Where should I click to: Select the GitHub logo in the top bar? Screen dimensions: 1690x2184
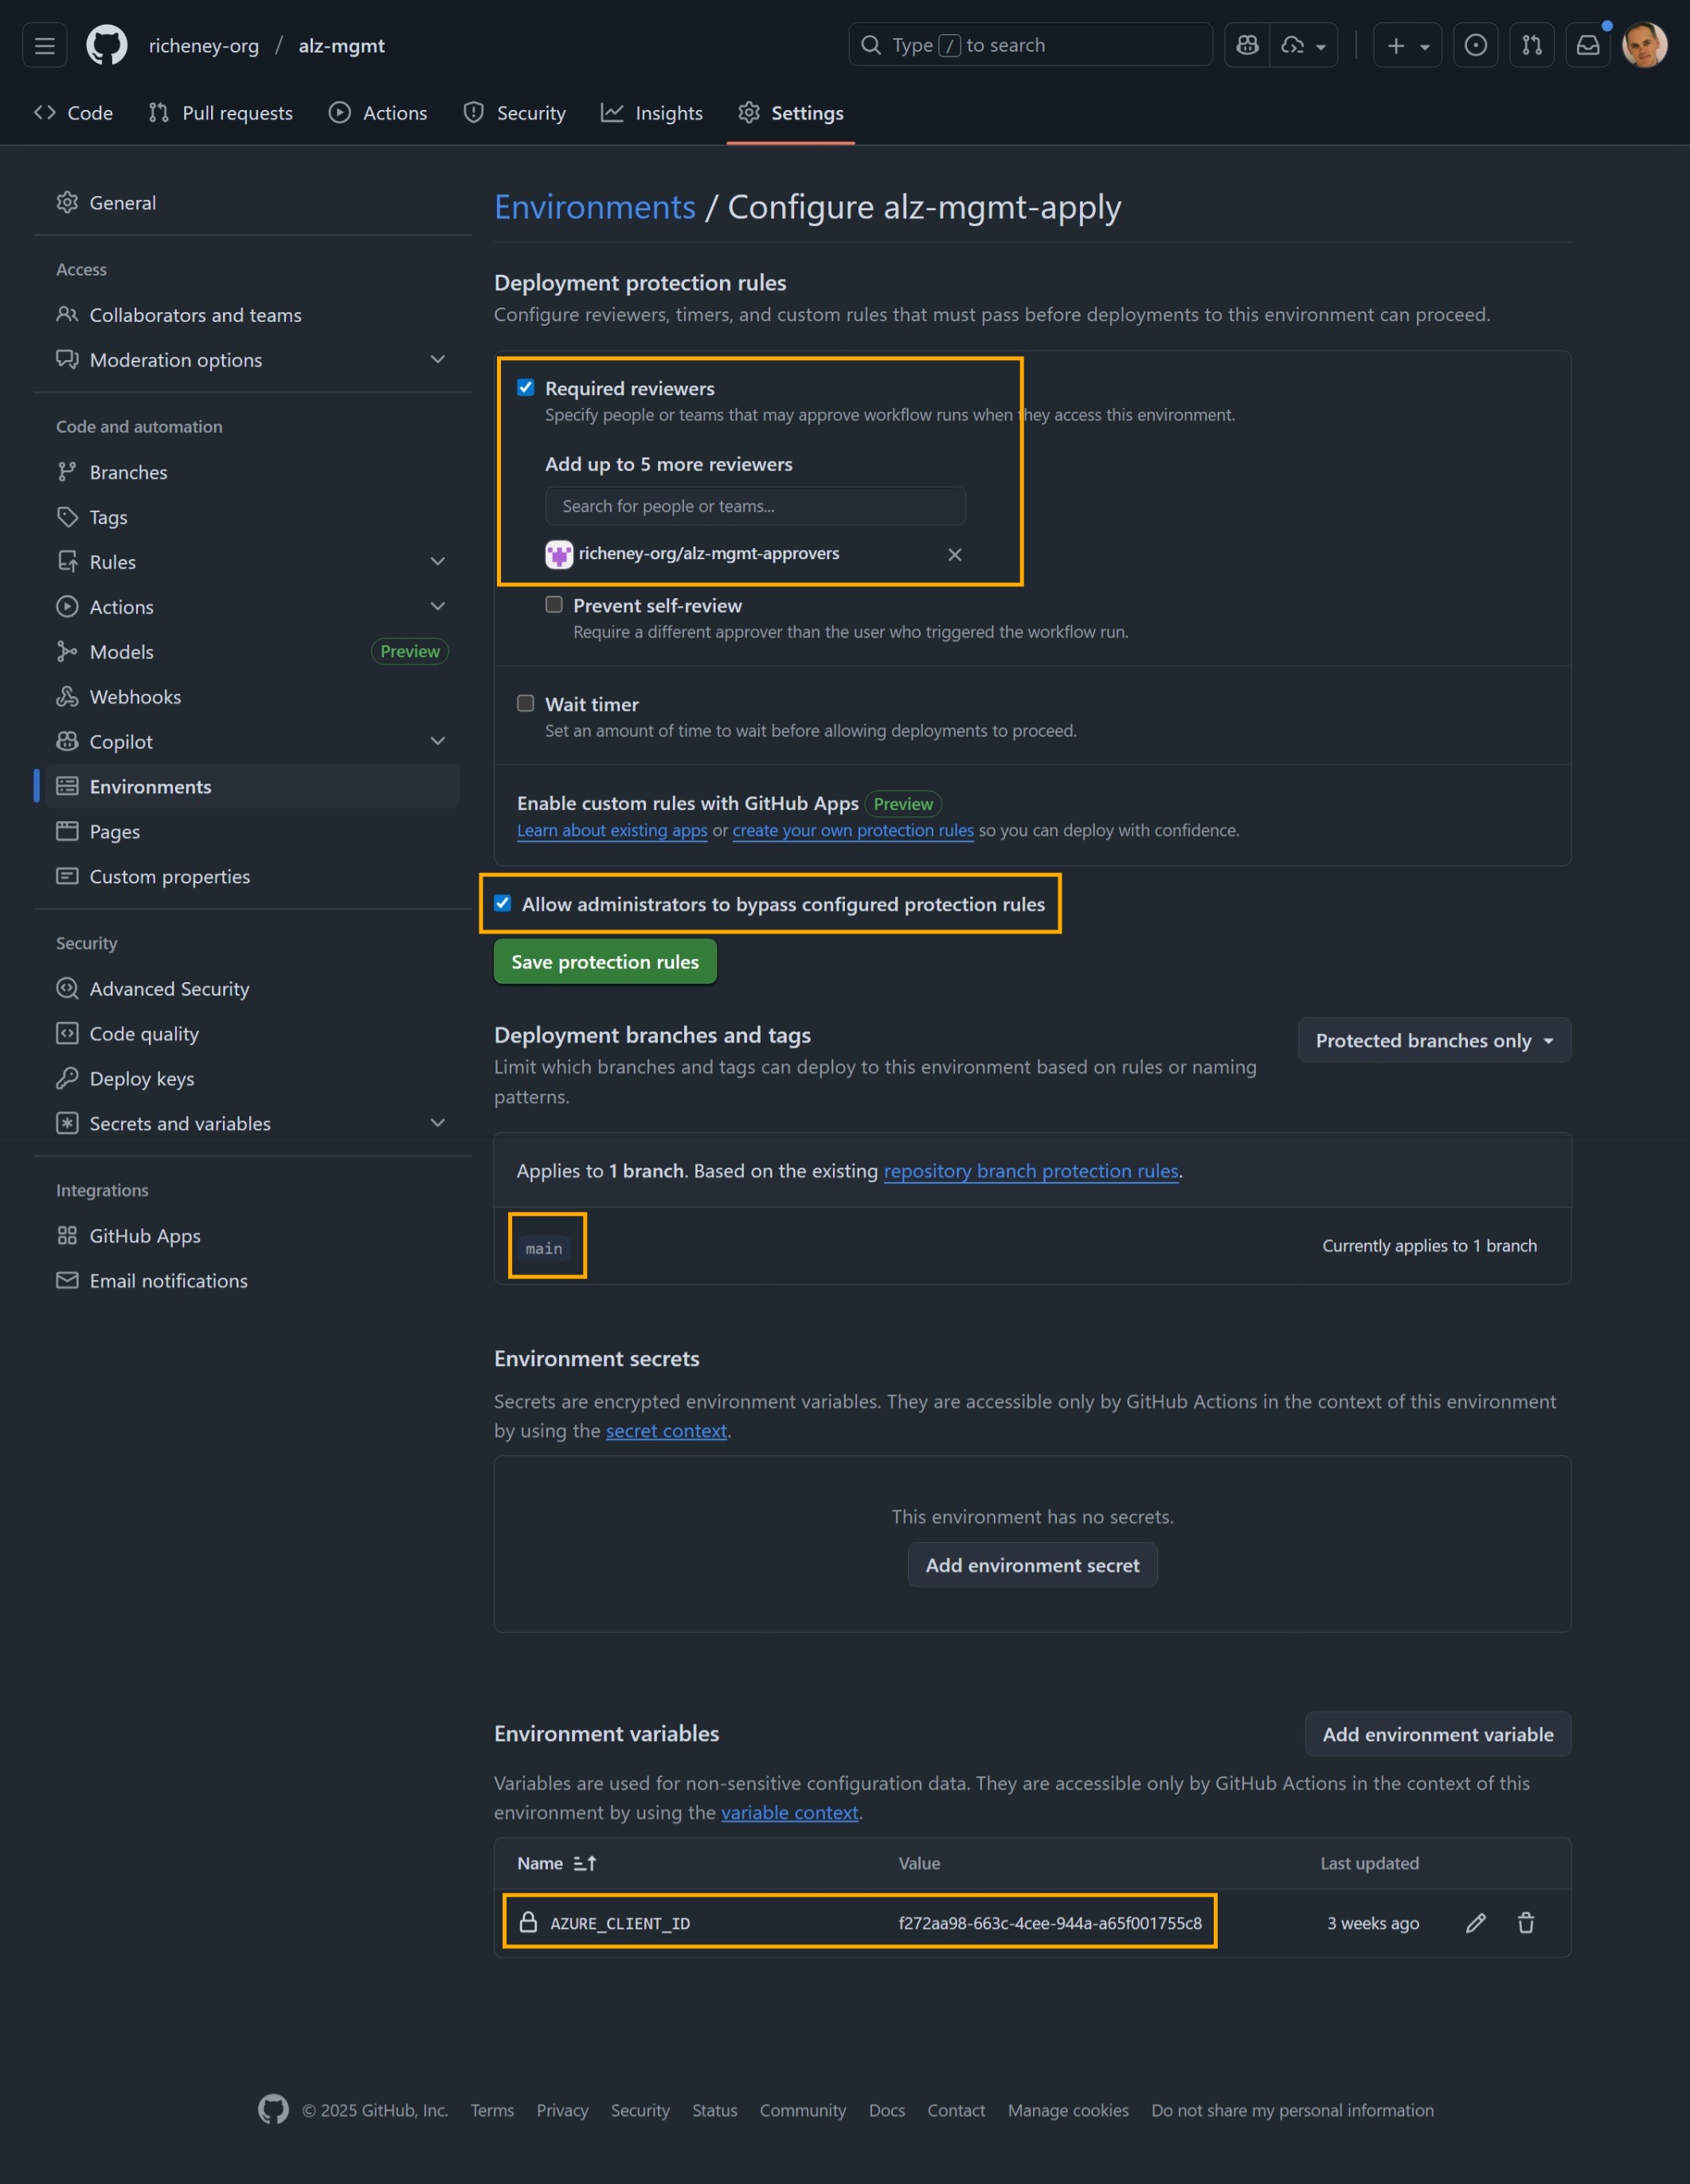pos(106,44)
